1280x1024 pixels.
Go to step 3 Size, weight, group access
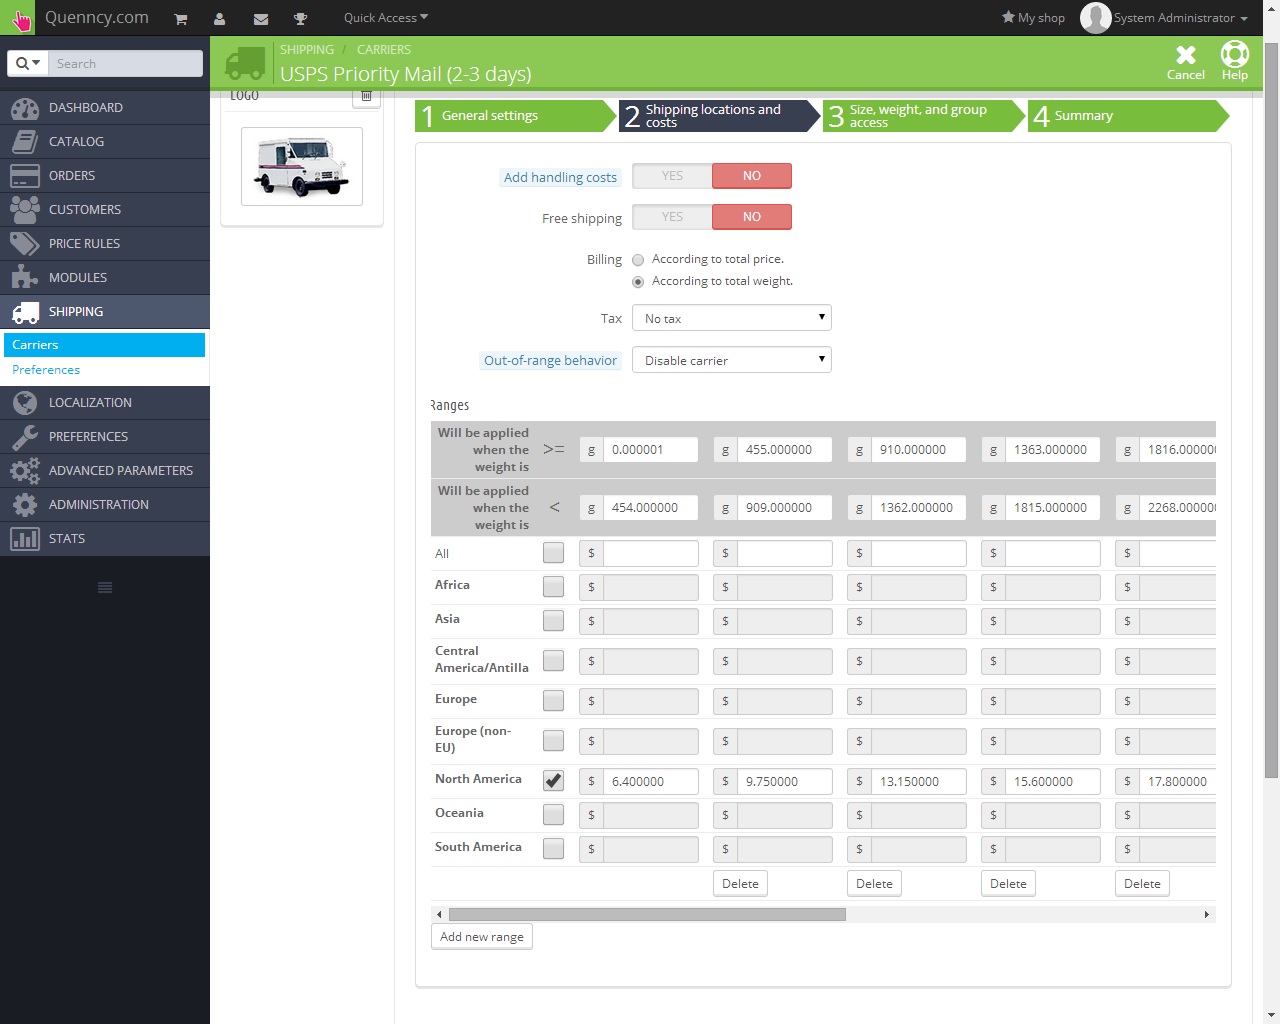925,116
